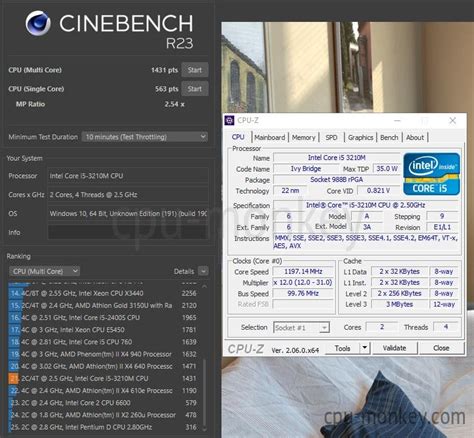
Task: Select ranking row AMD Athlon II X4 610e
Action: (104, 391)
